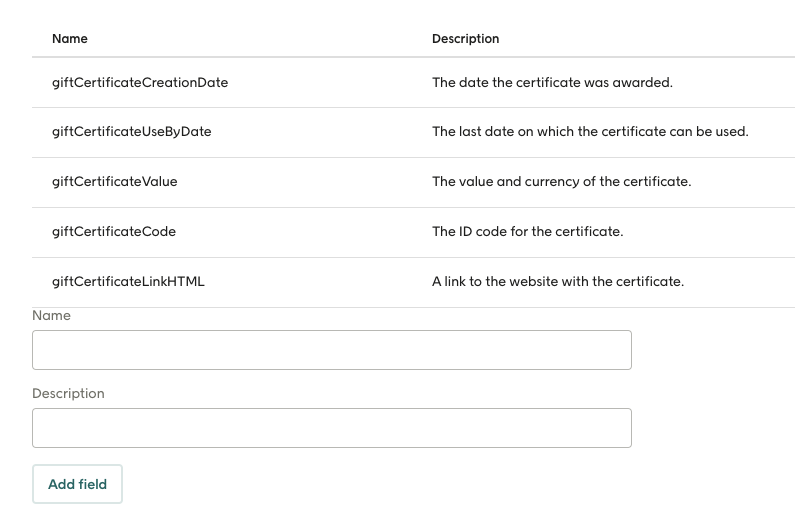795x519 pixels.
Task: Focus the Name input field
Action: click(332, 350)
